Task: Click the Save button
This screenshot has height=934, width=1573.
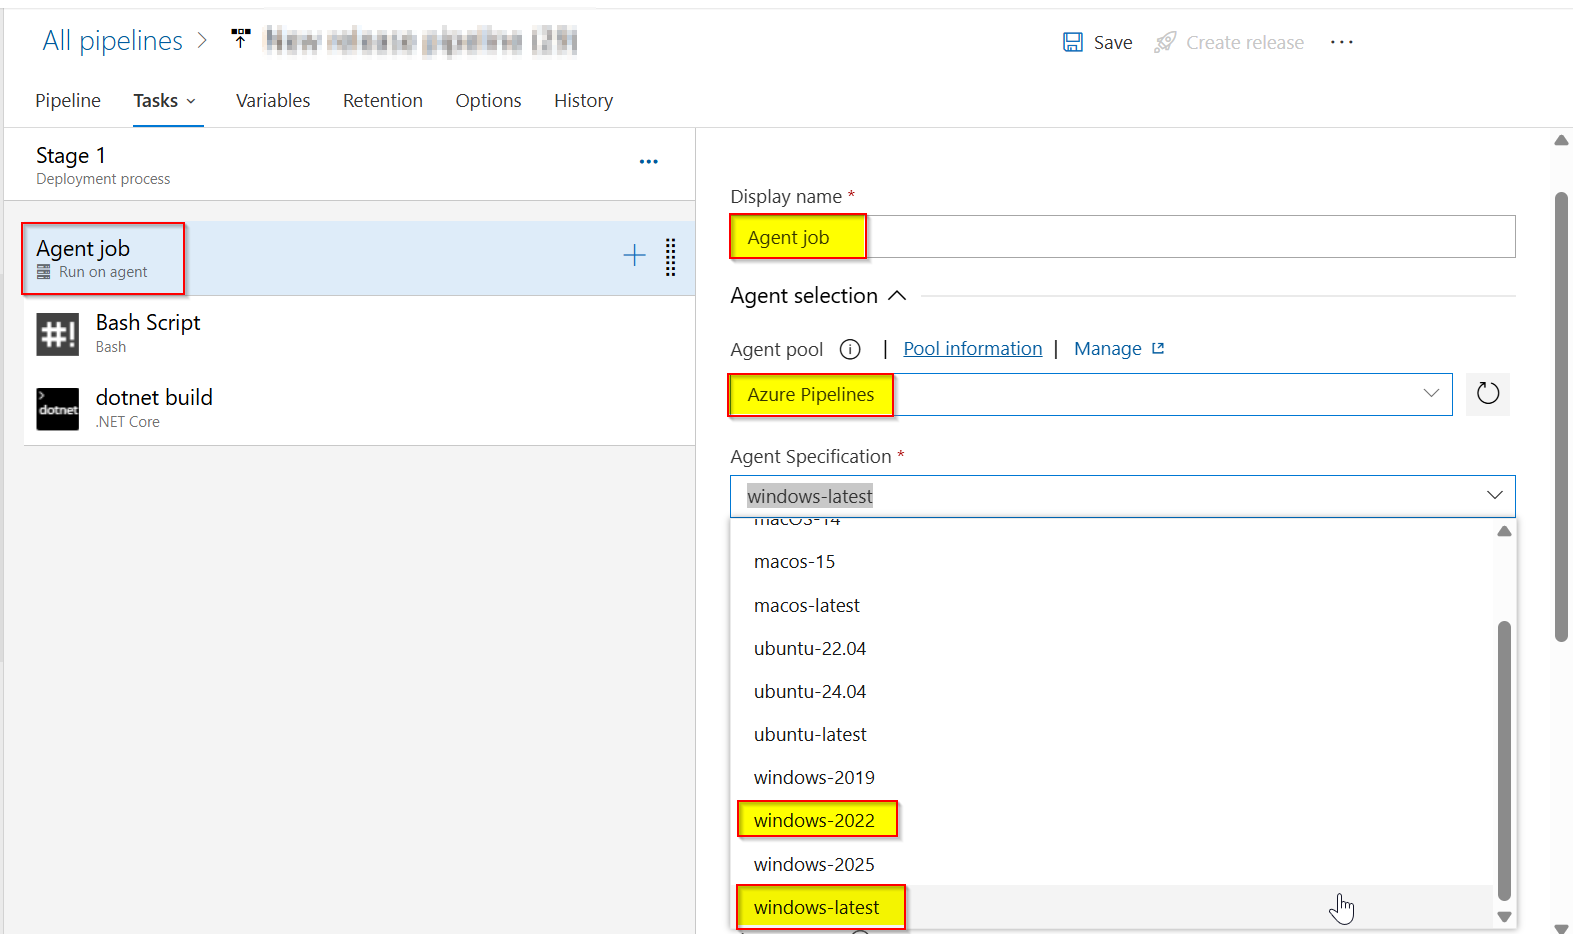Action: point(1097,42)
